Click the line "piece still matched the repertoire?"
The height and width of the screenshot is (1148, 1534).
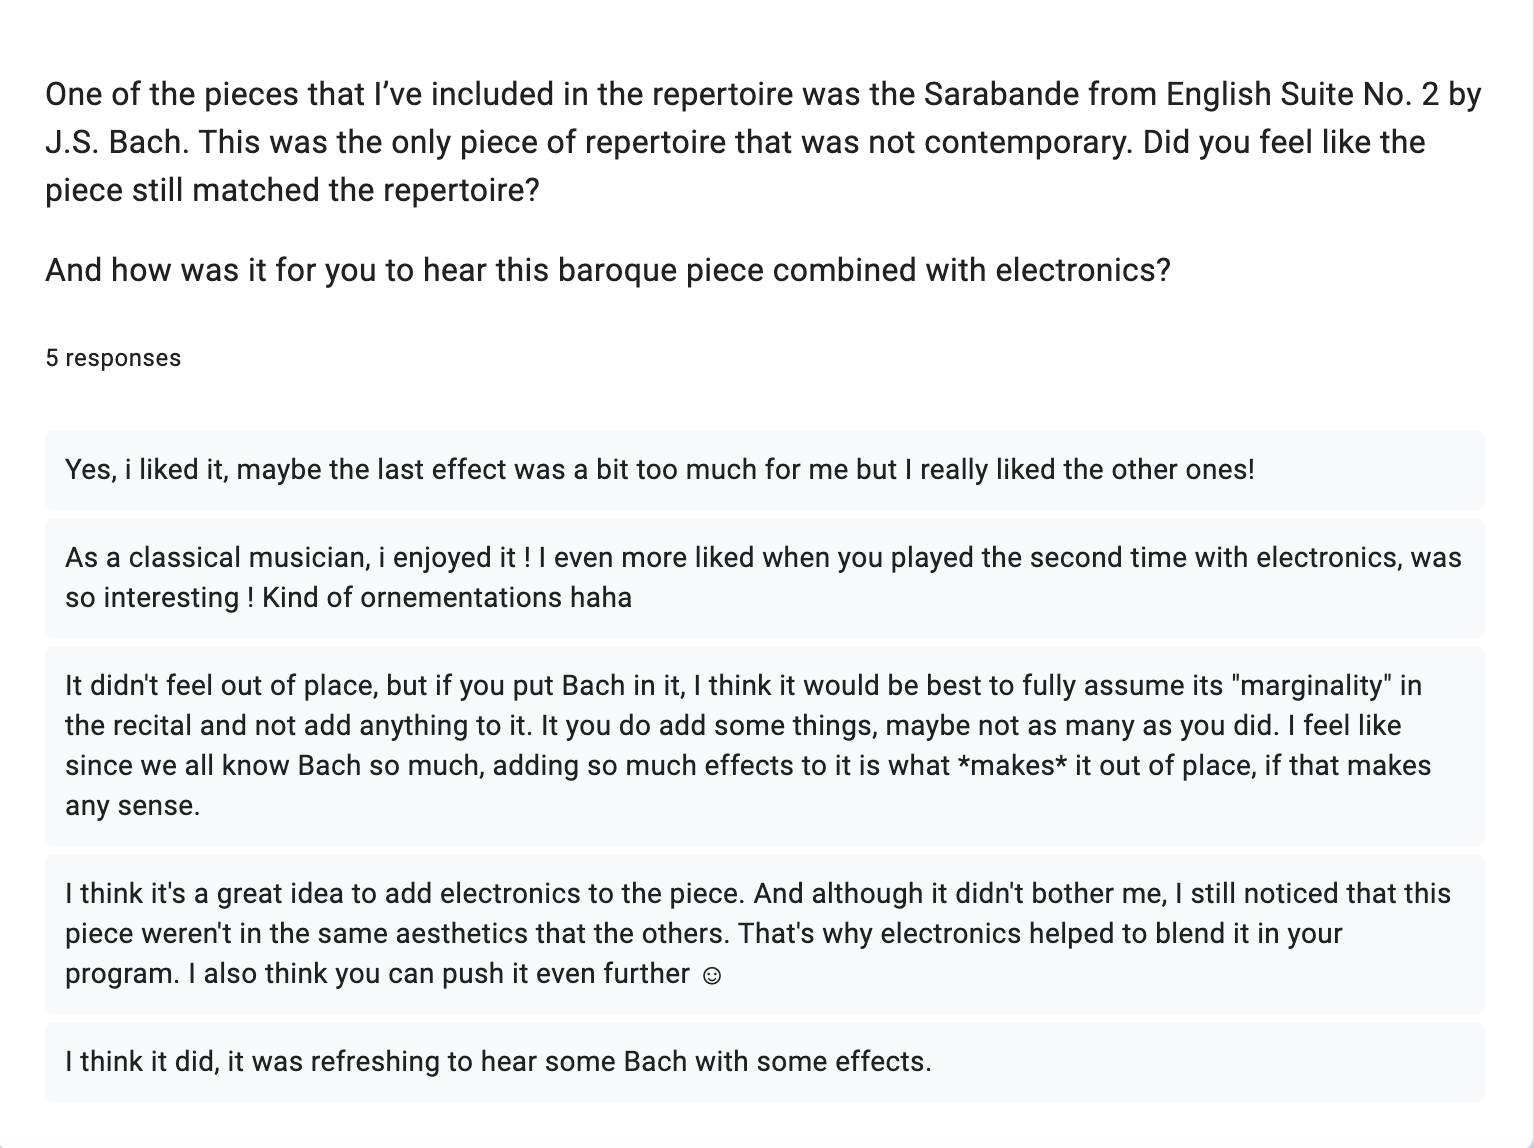(292, 190)
